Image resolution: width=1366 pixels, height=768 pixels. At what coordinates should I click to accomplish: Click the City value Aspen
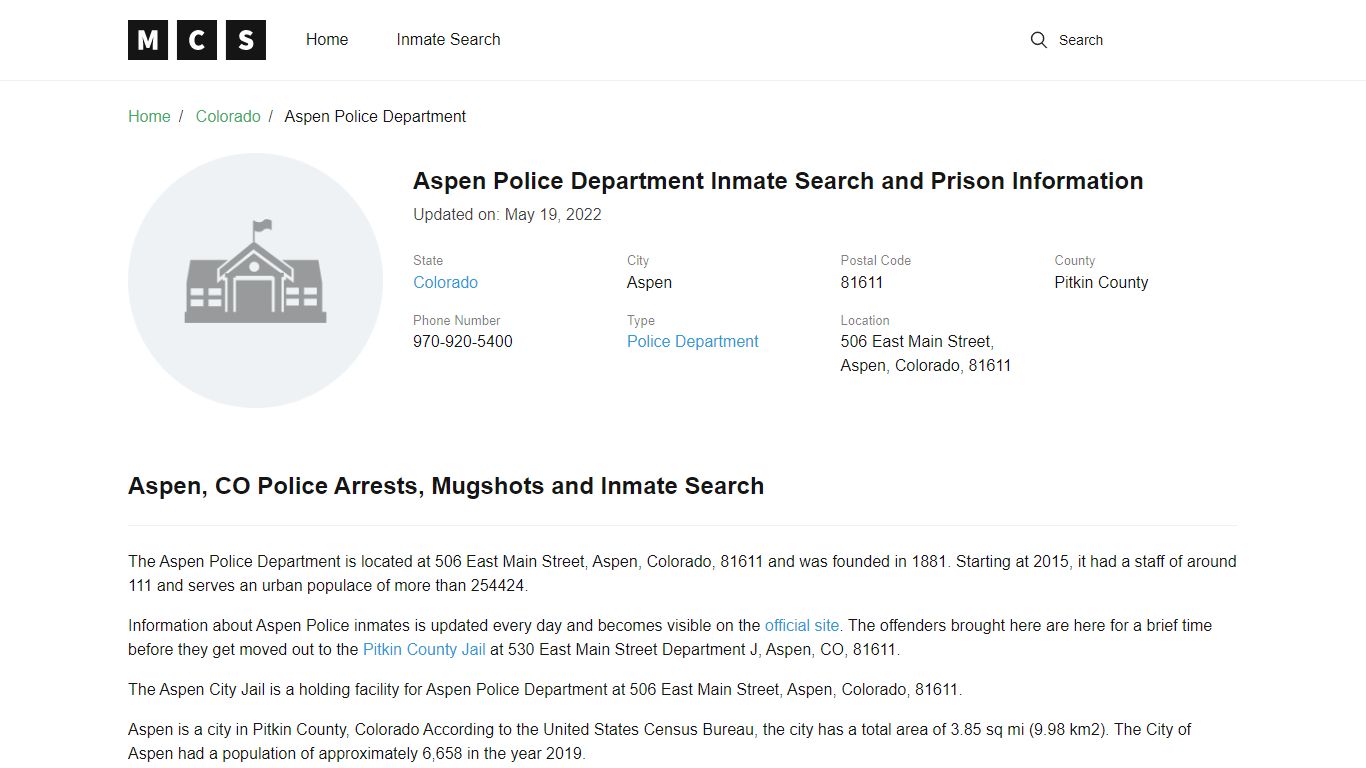pos(649,282)
